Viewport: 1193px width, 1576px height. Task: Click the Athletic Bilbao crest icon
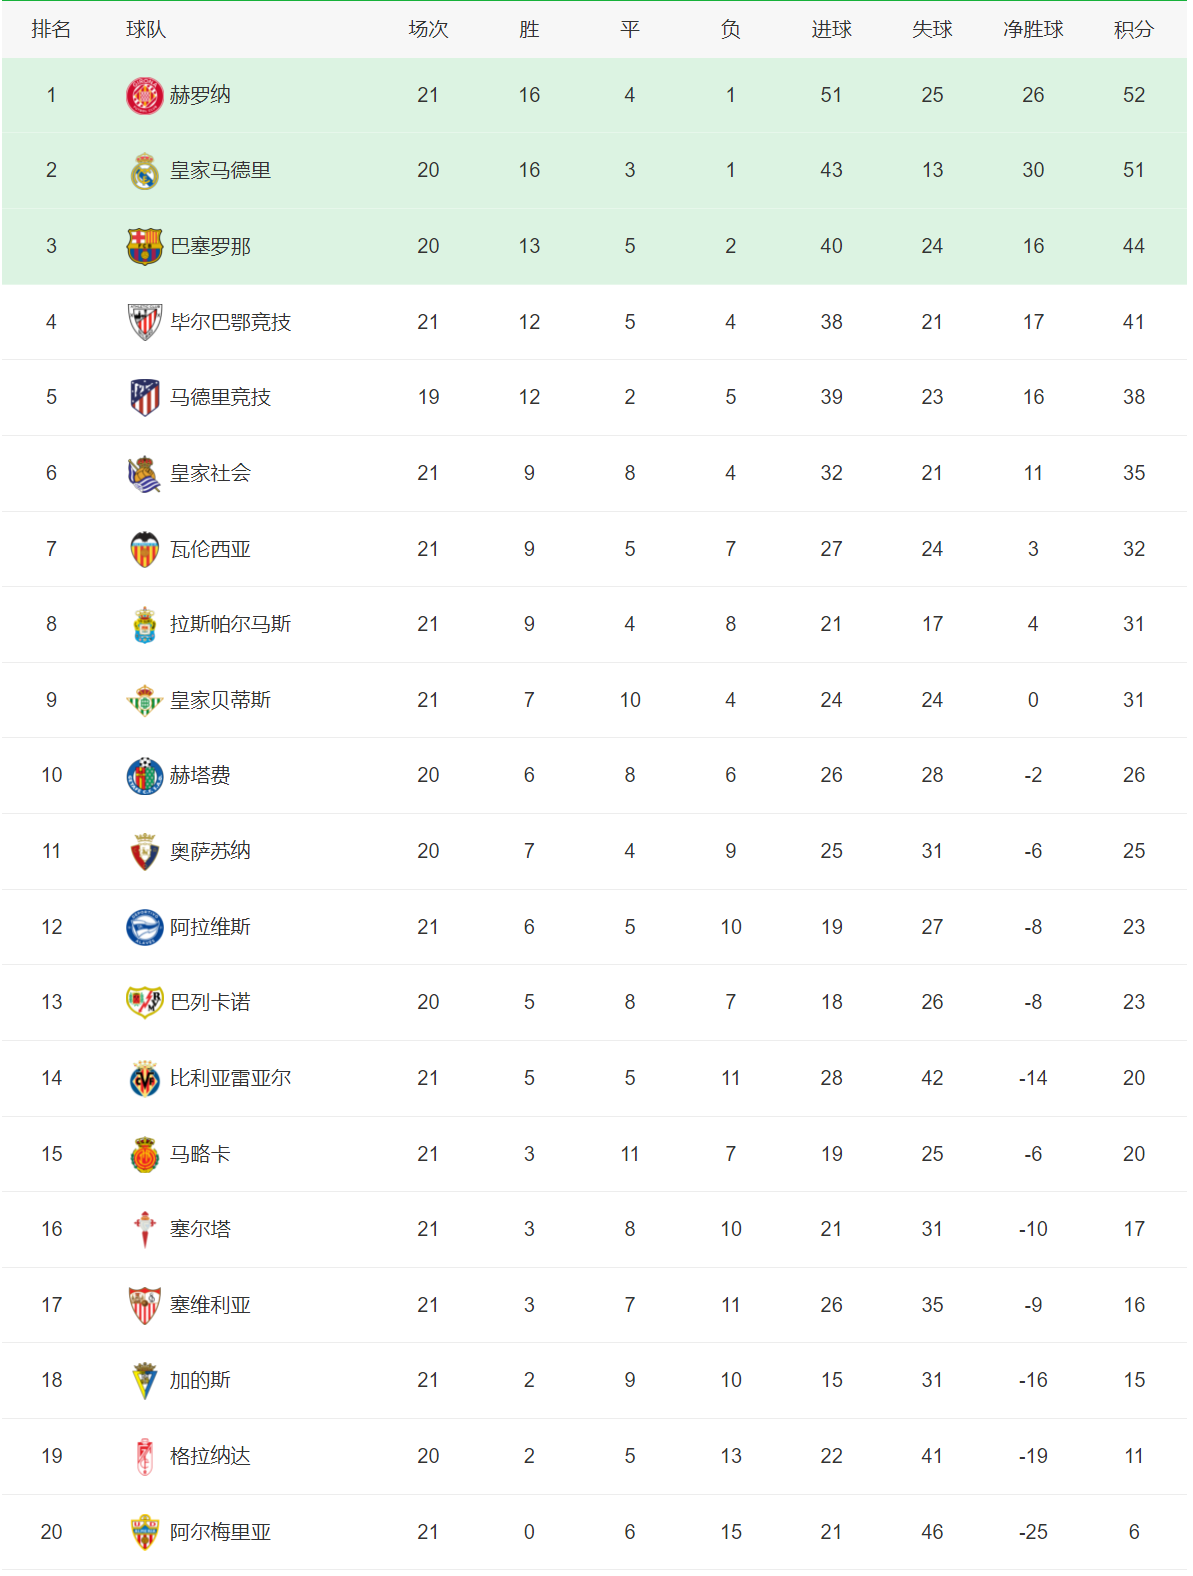coord(144,322)
